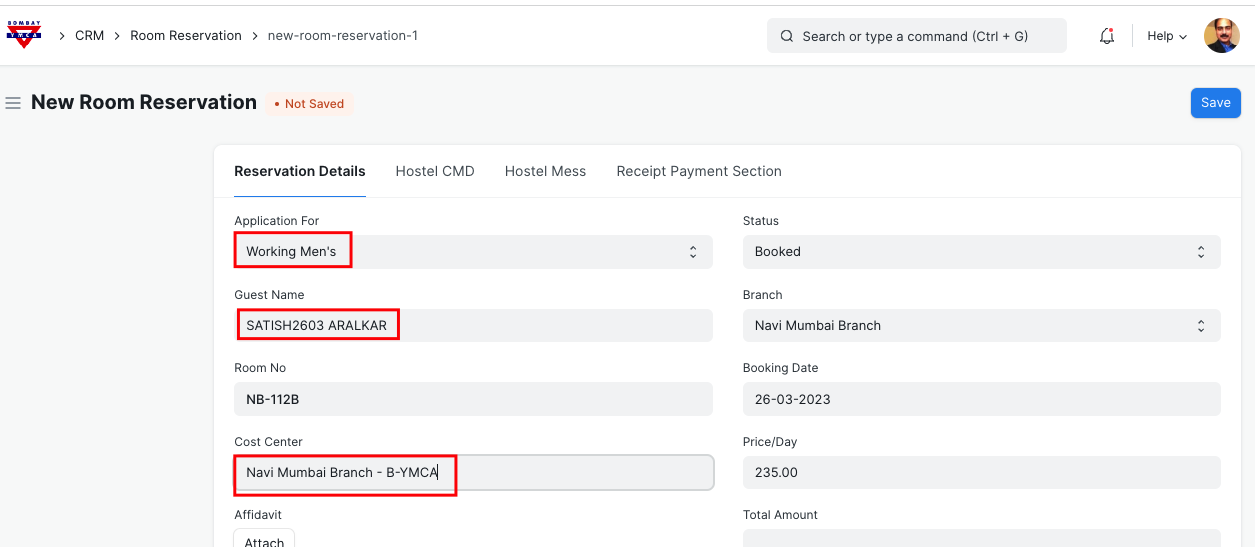Click the Attach button under Affidavit
This screenshot has width=1255, height=547.
(264, 540)
